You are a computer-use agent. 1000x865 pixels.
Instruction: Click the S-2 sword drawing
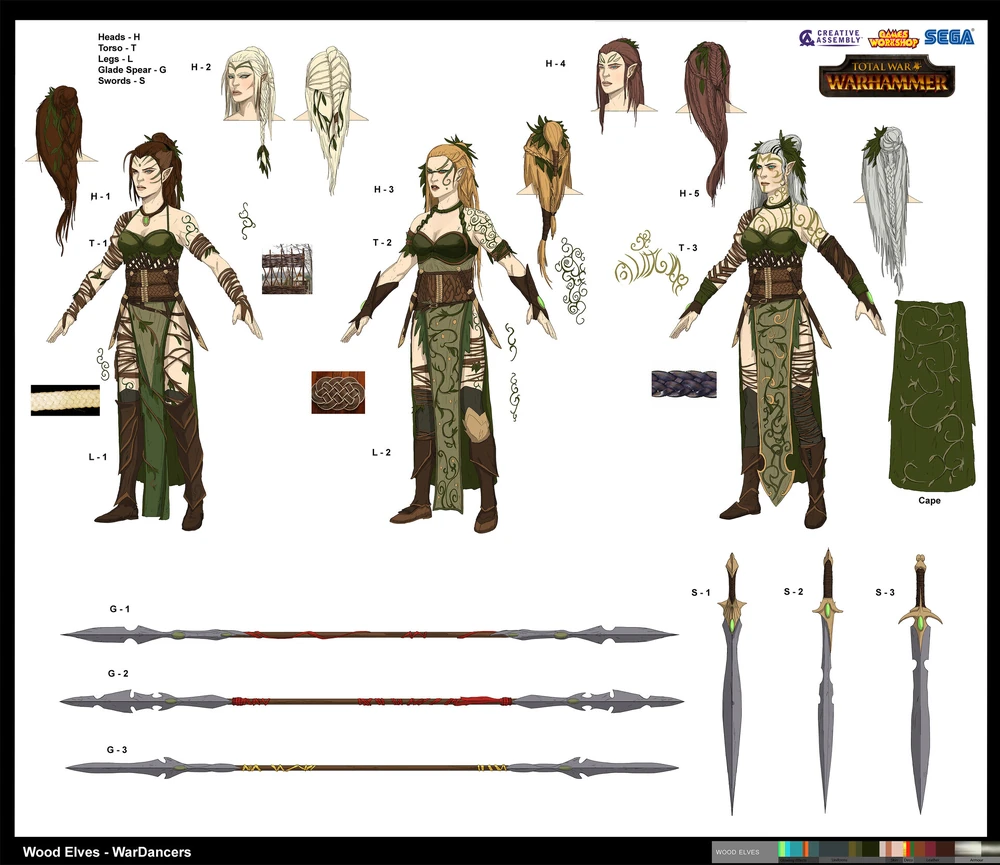click(827, 679)
